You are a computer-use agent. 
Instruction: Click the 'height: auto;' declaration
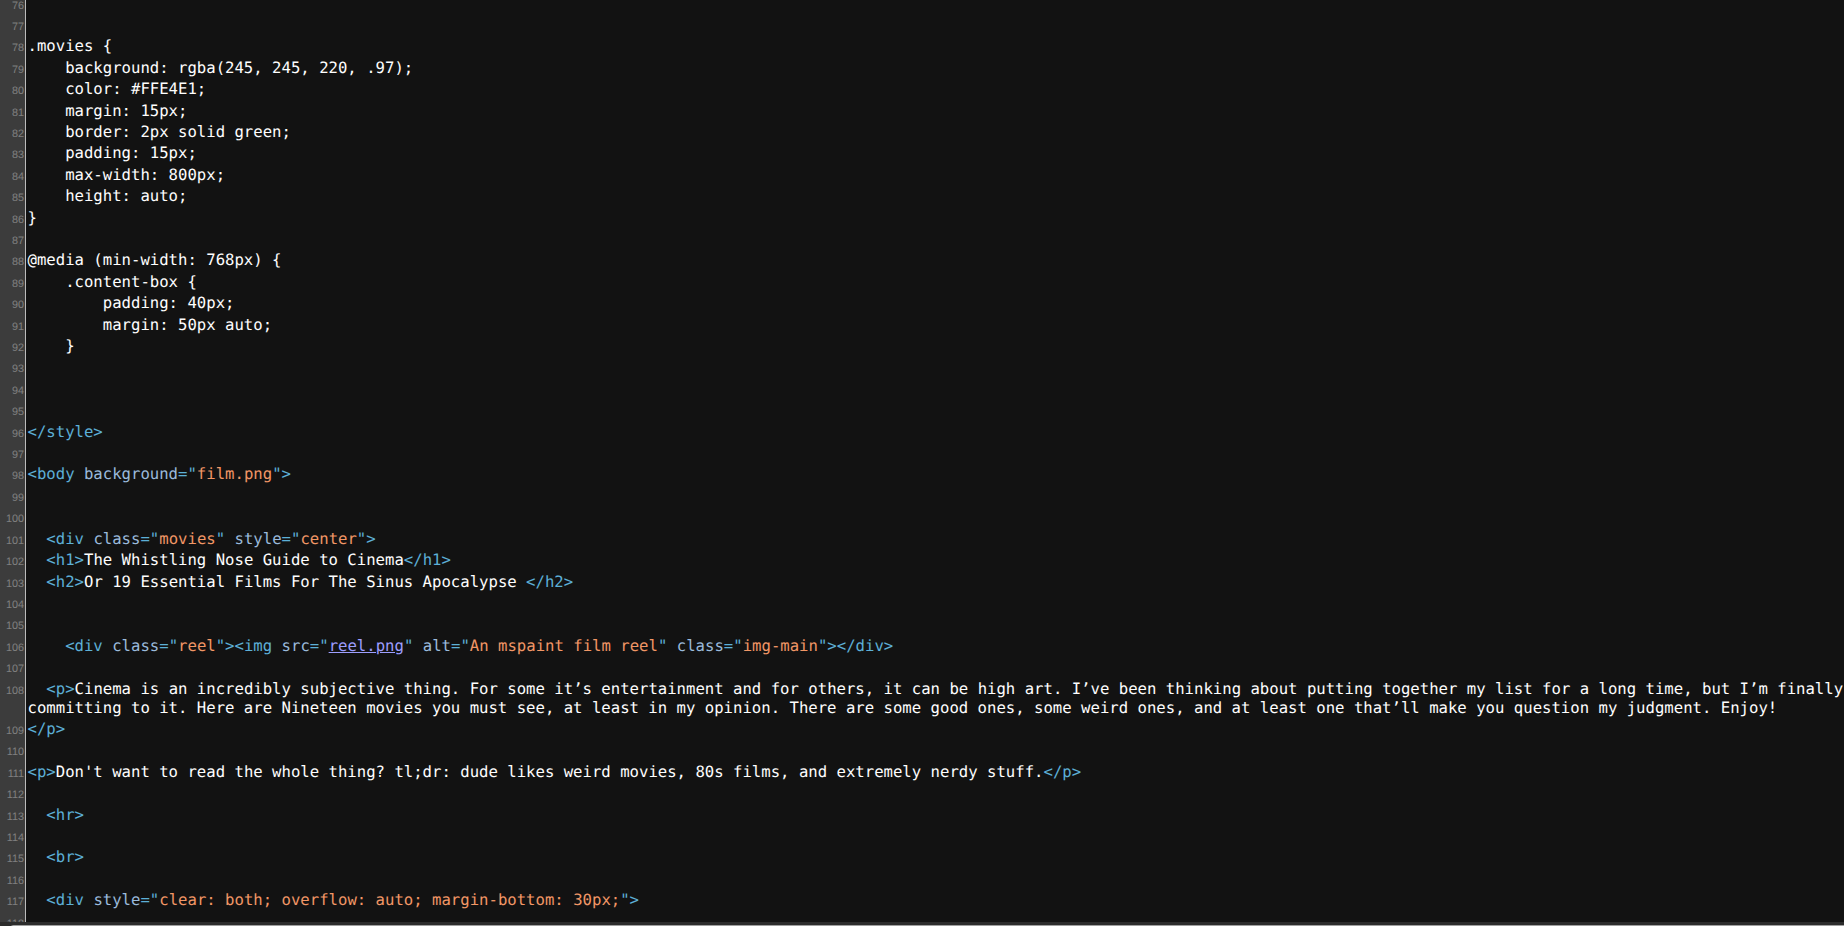(126, 196)
